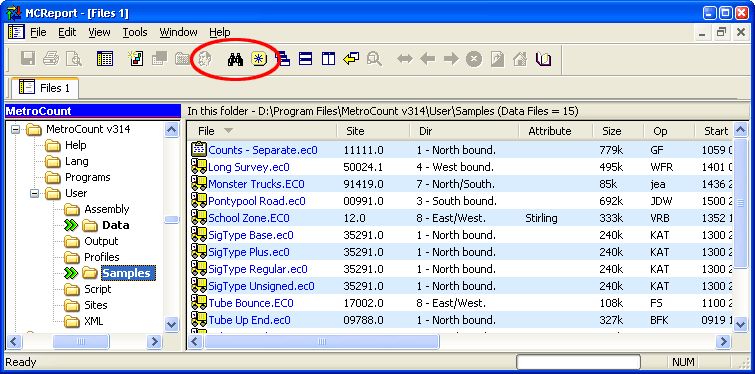Click the greyed round stop icon
The image size is (755, 374).
tap(474, 59)
